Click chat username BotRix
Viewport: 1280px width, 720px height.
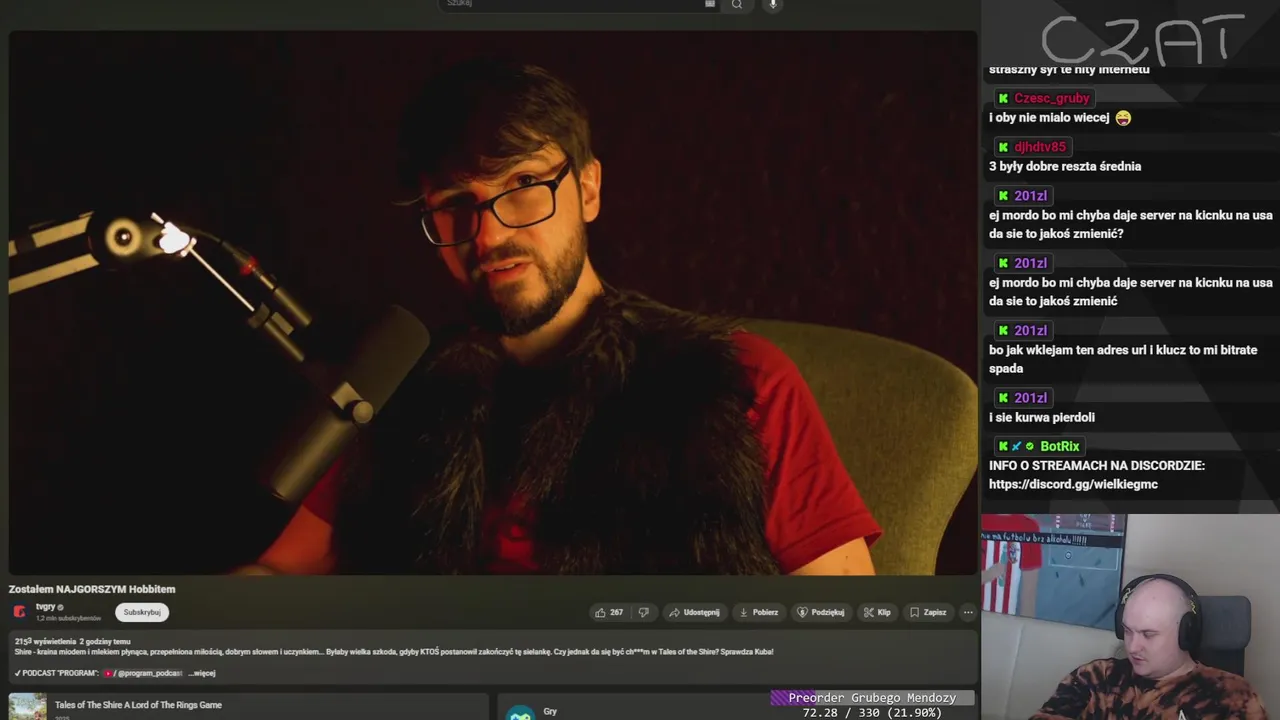click(1060, 446)
